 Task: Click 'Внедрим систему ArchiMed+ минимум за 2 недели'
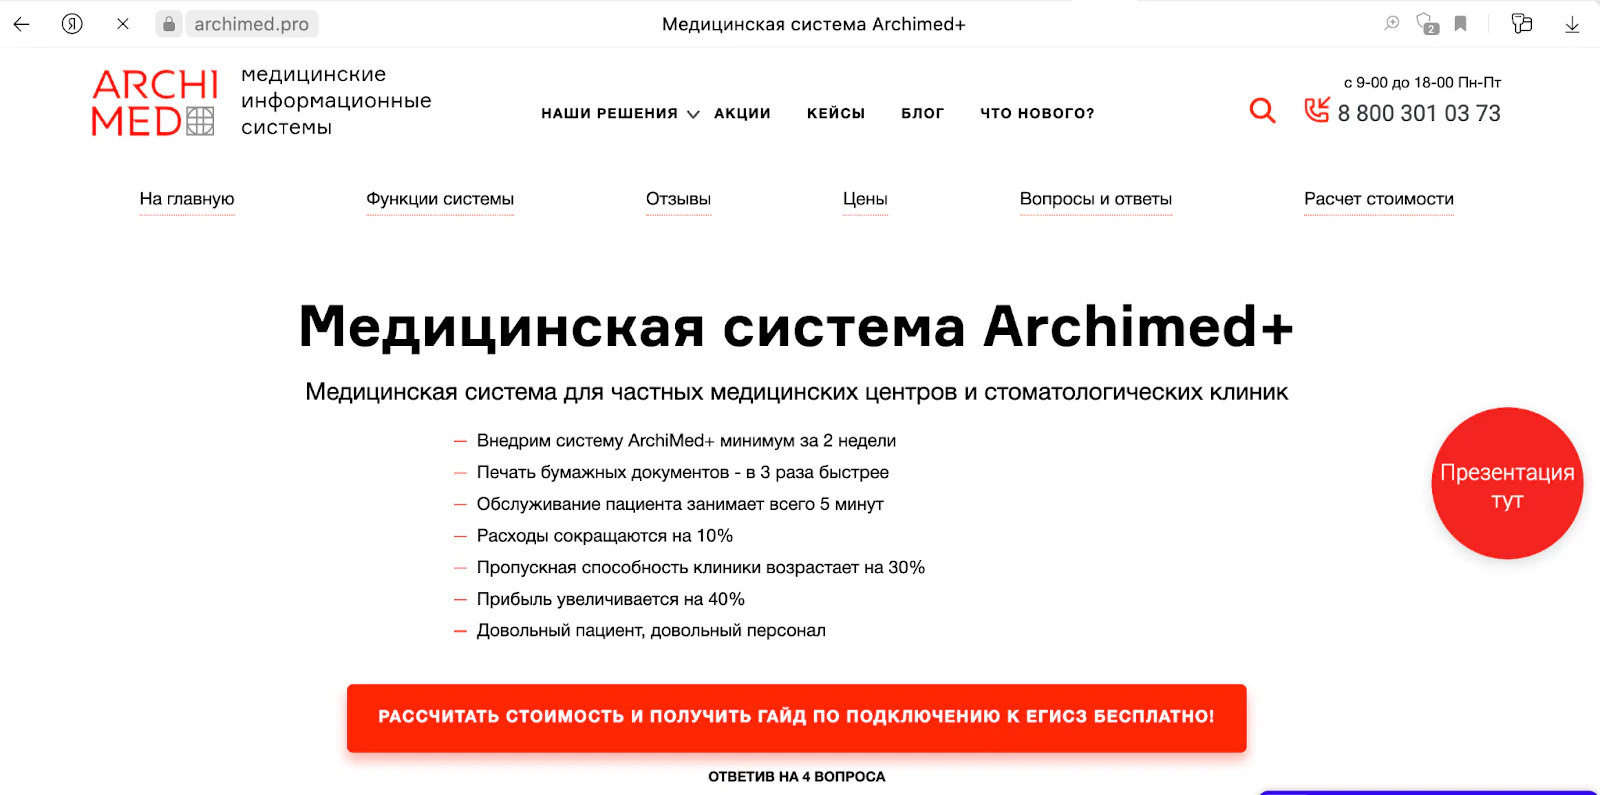[x=686, y=441]
